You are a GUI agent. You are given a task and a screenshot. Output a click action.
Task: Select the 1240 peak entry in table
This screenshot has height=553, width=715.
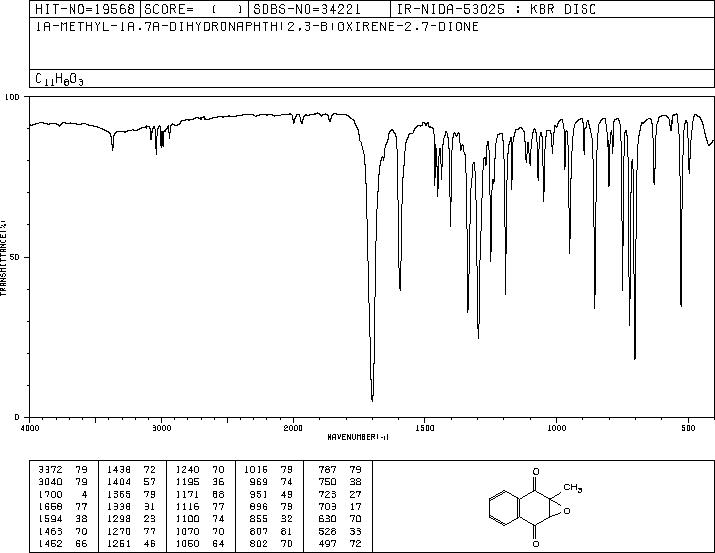200,469
